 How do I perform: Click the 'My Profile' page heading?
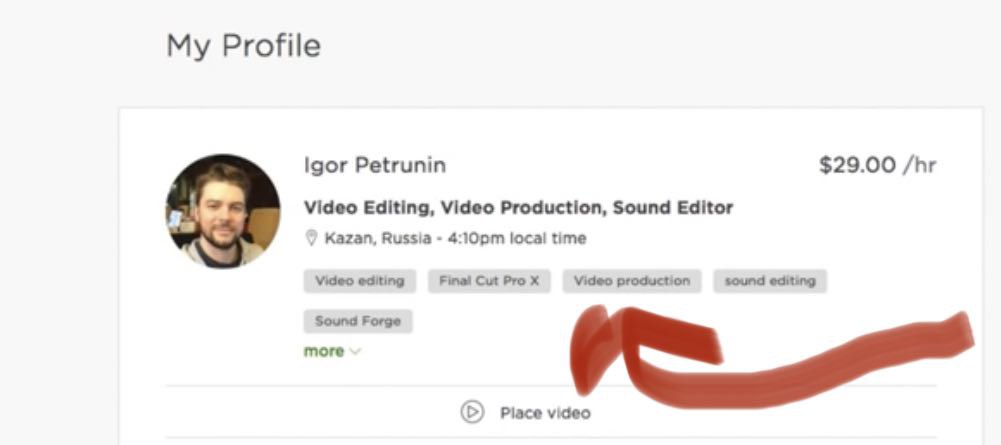pos(243,46)
